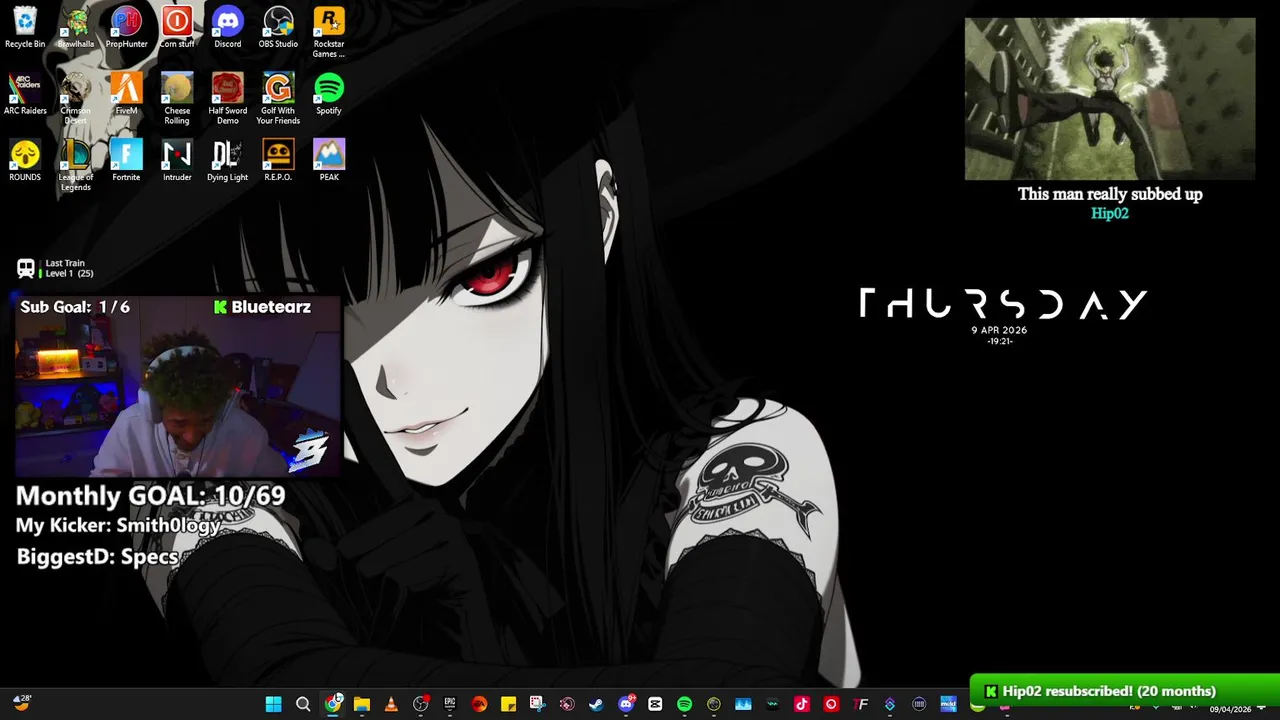The width and height of the screenshot is (1280, 720).
Task: Open the Dying Light desktop shortcut
Action: coord(227,160)
